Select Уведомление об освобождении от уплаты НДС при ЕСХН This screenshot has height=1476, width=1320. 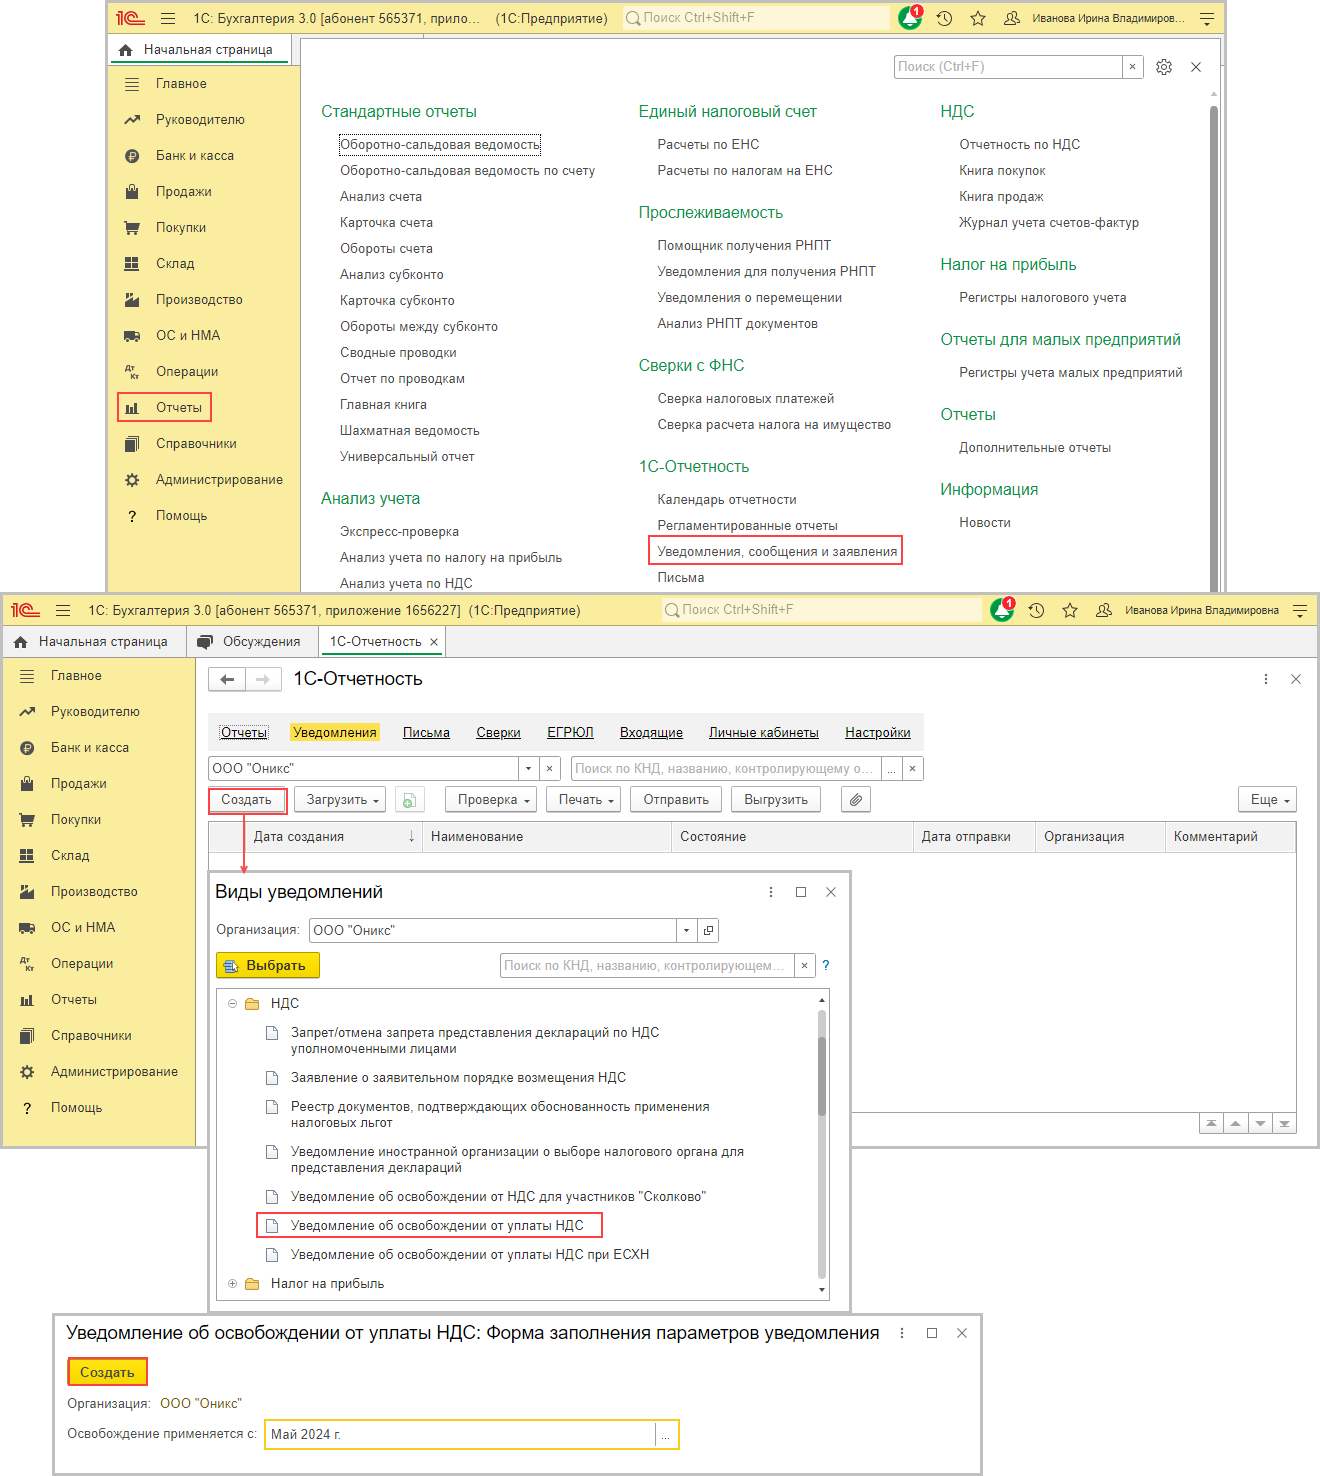pyautogui.click(x=470, y=1255)
